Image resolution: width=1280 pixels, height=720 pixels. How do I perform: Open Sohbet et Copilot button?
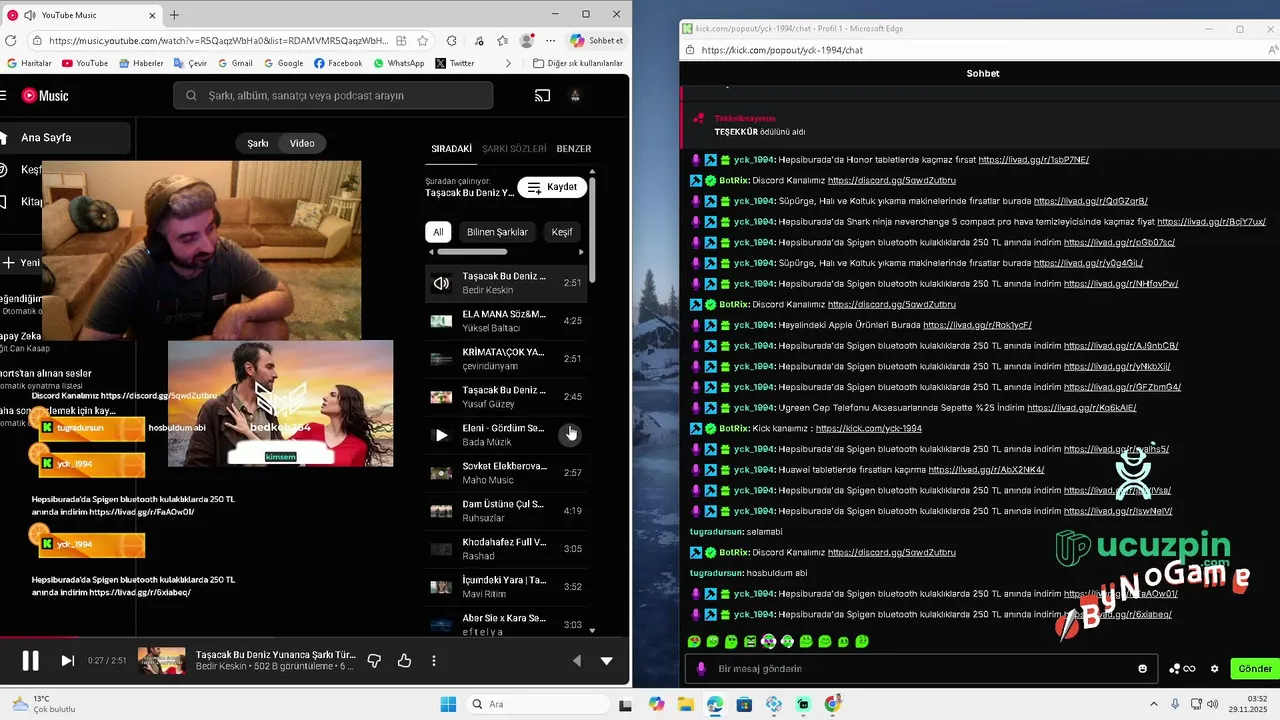(597, 41)
